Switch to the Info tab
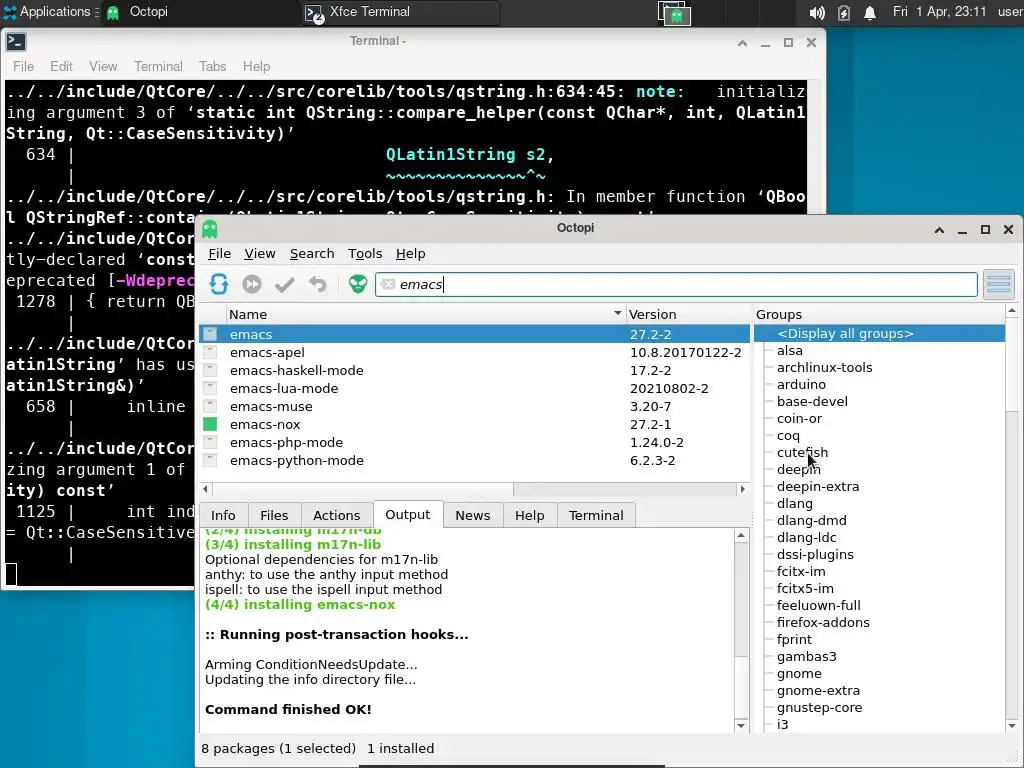The image size is (1024, 768). click(x=223, y=515)
